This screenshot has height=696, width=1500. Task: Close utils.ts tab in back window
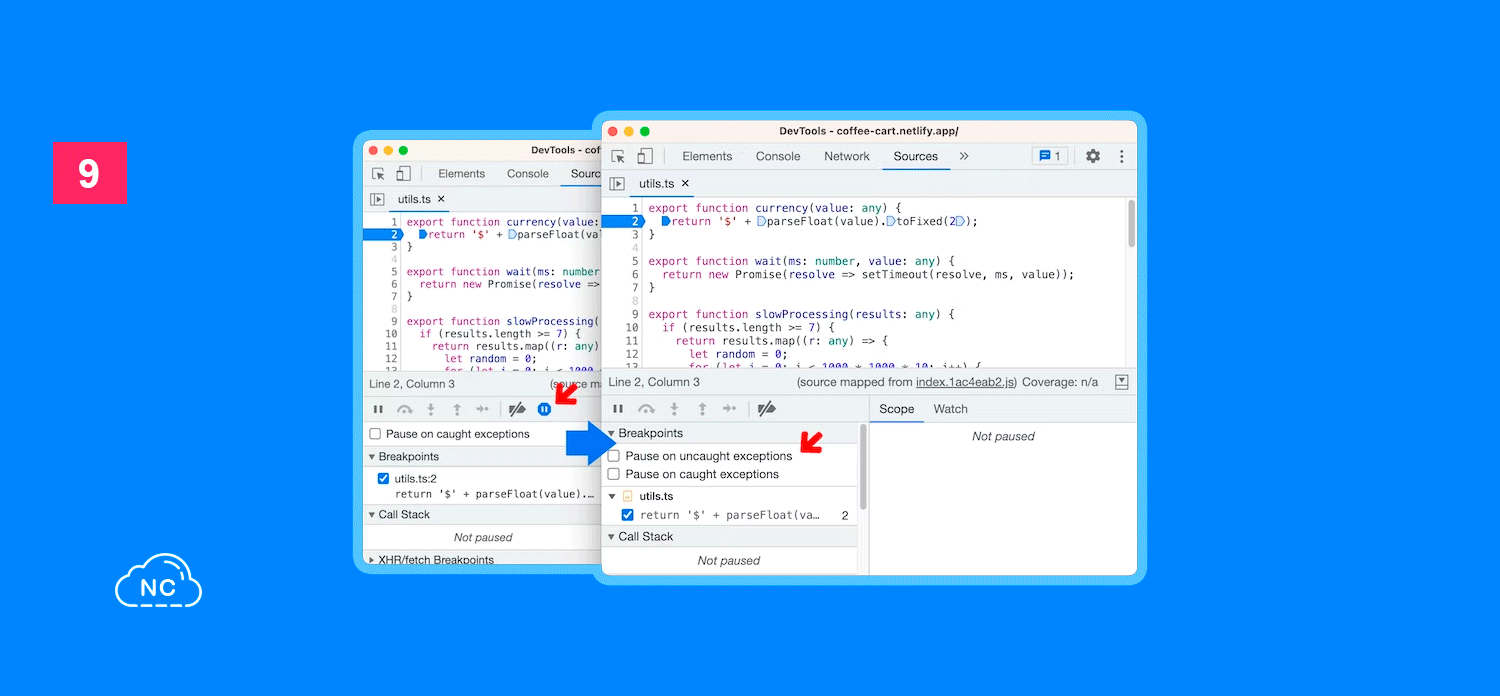click(441, 199)
